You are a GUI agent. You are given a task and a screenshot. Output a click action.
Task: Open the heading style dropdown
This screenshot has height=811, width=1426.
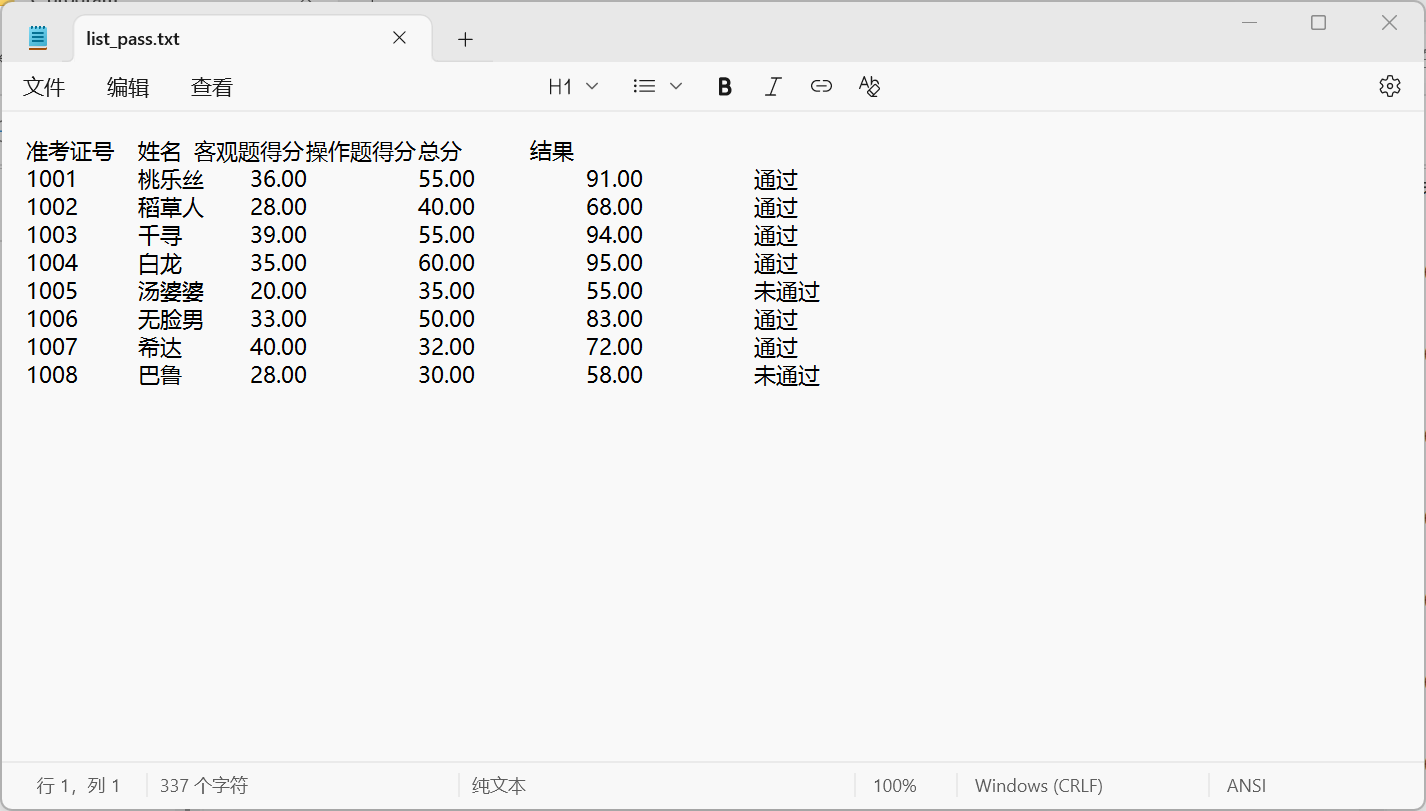pos(594,86)
